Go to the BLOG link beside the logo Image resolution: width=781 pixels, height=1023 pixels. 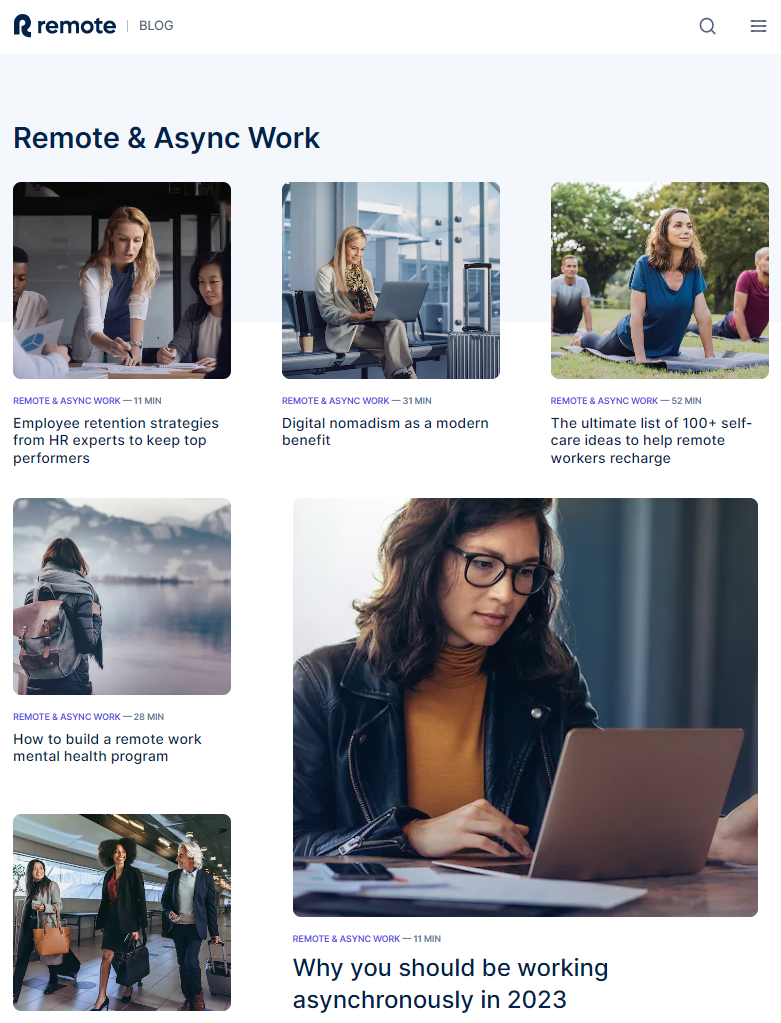156,26
